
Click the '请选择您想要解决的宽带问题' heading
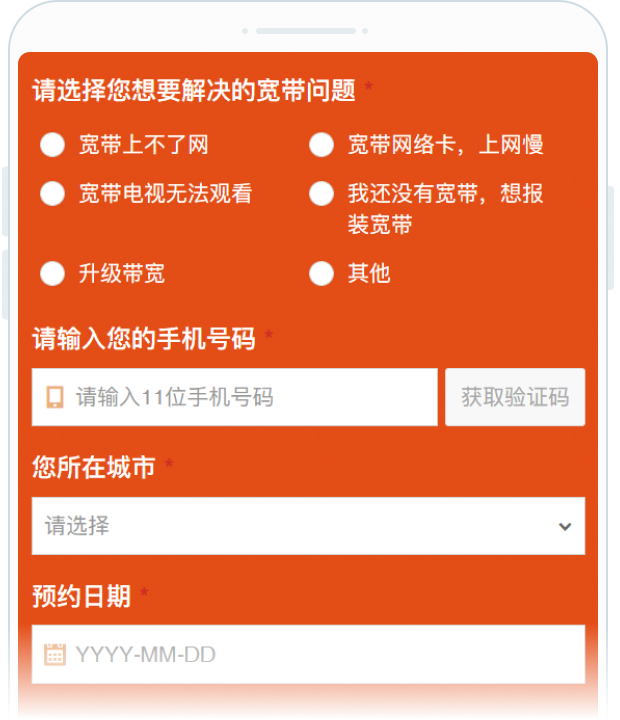coord(194,91)
